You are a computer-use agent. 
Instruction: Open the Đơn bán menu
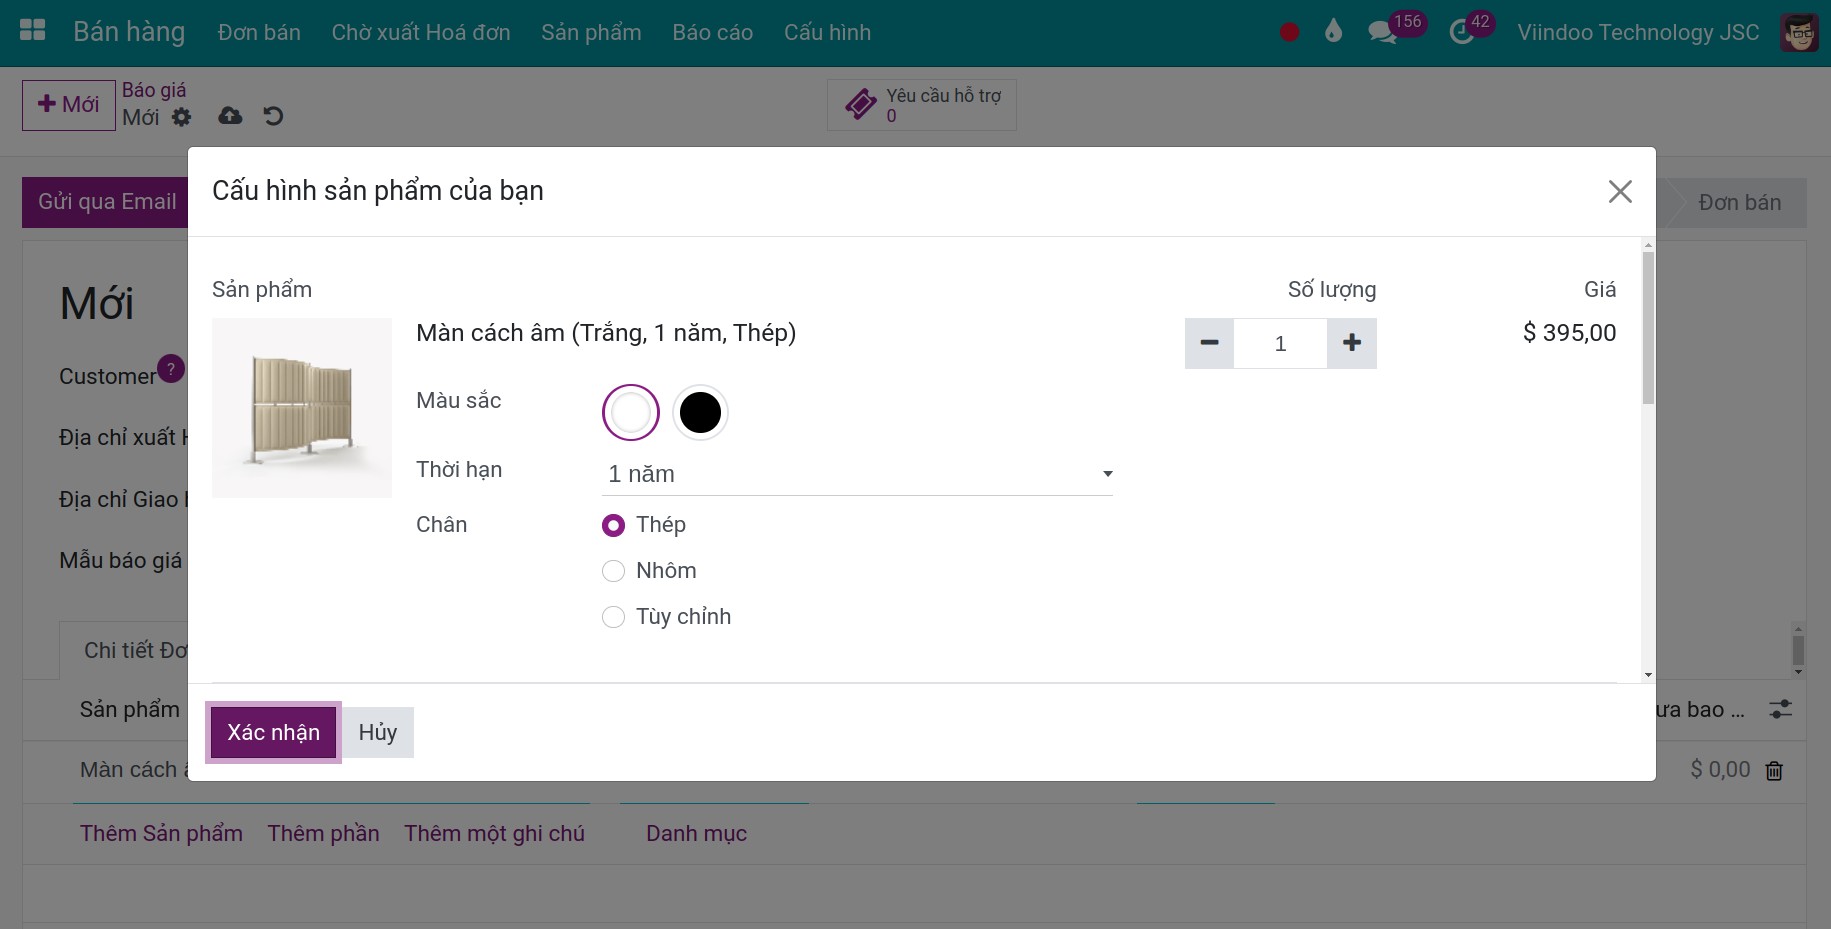259,32
